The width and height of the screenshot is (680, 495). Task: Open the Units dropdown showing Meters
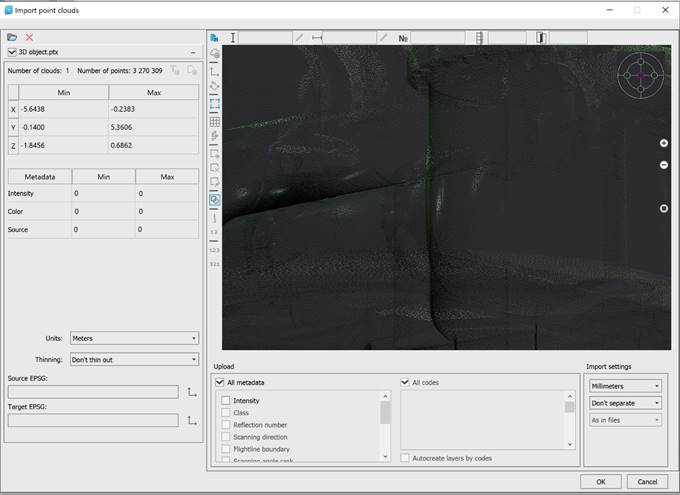click(134, 338)
